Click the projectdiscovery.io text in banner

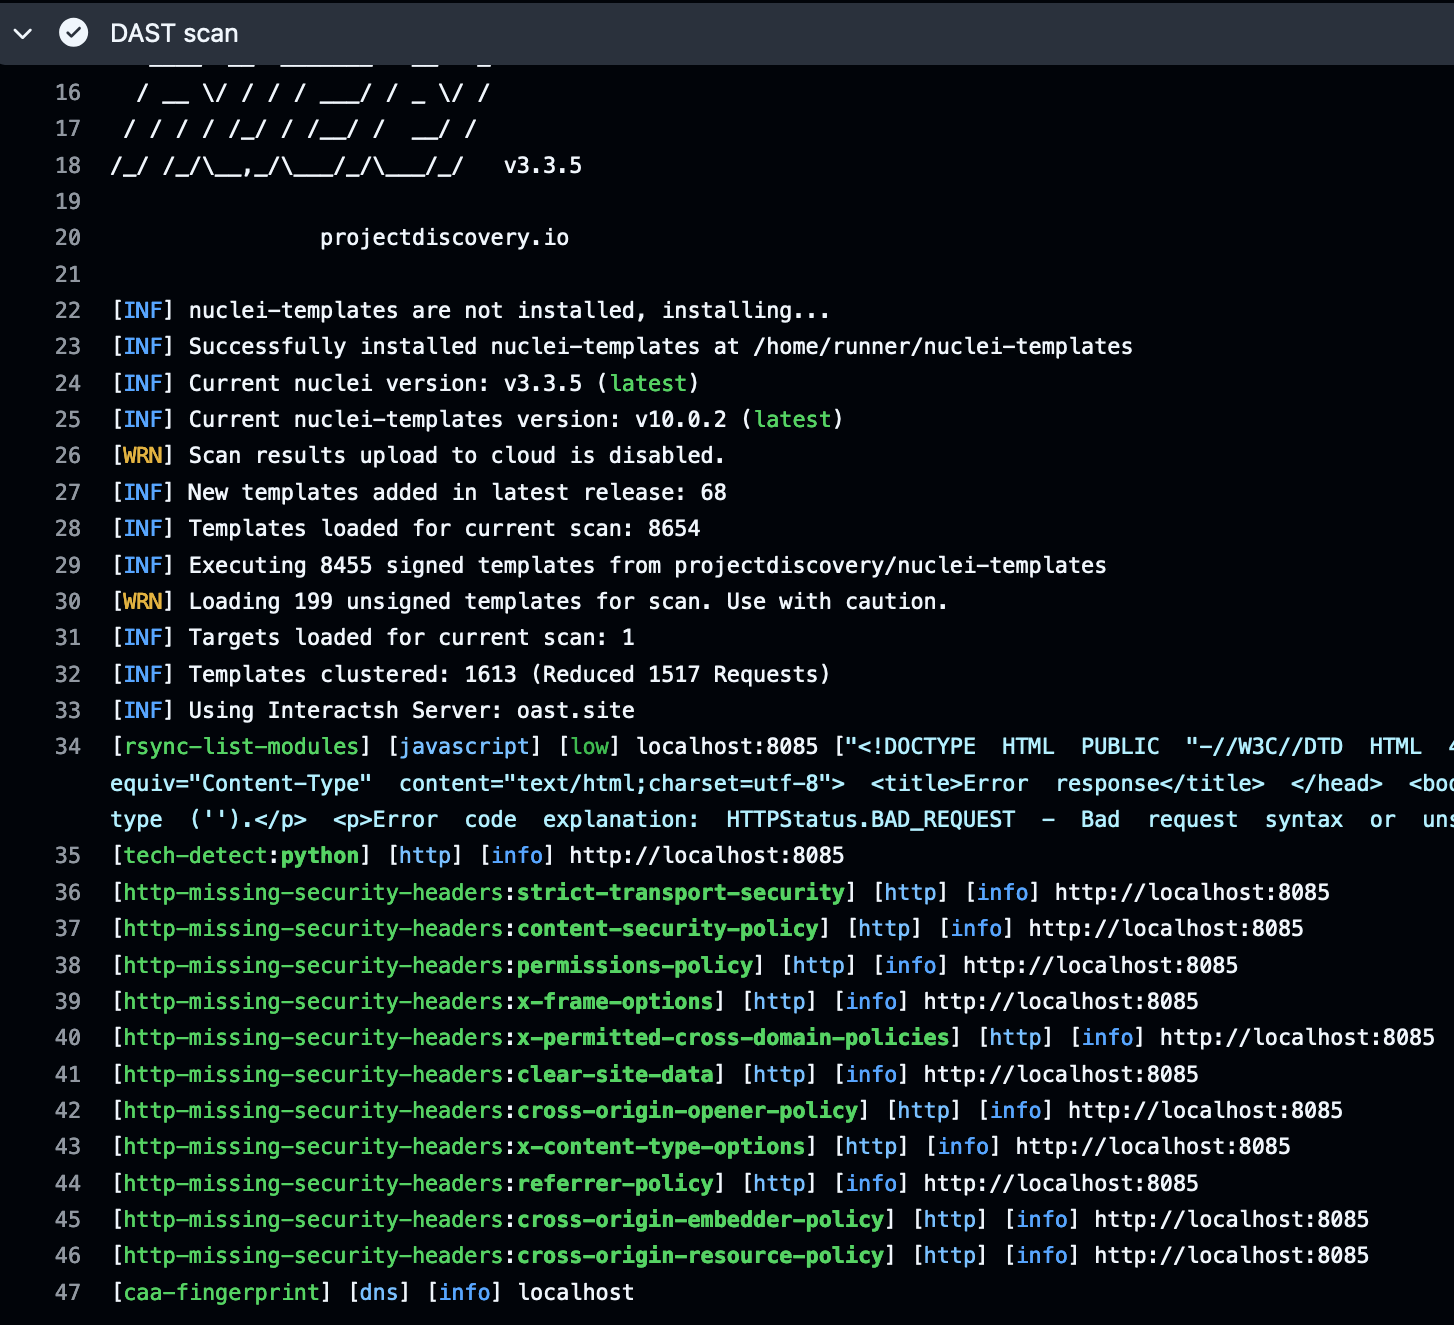[444, 237]
